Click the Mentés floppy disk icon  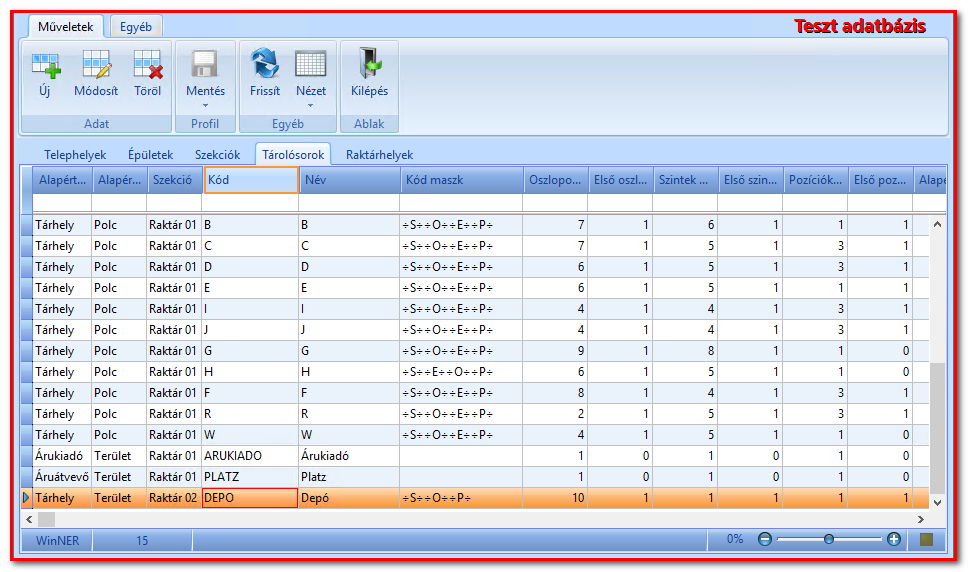point(205,65)
